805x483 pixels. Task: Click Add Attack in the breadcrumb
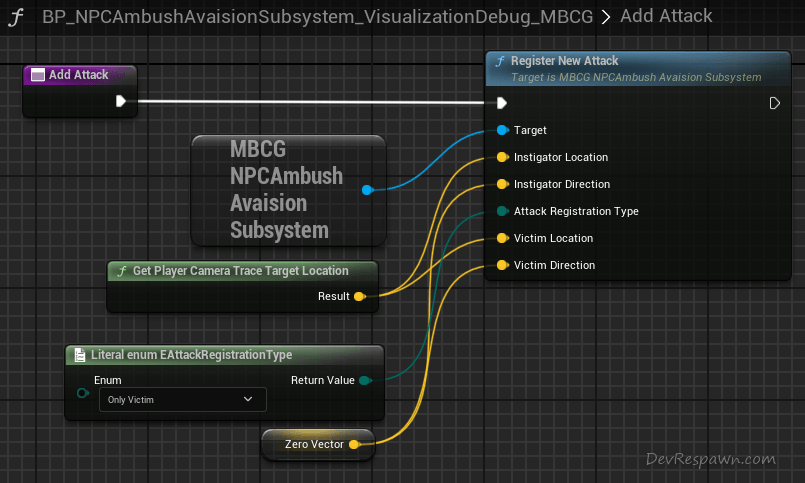pyautogui.click(x=666, y=16)
